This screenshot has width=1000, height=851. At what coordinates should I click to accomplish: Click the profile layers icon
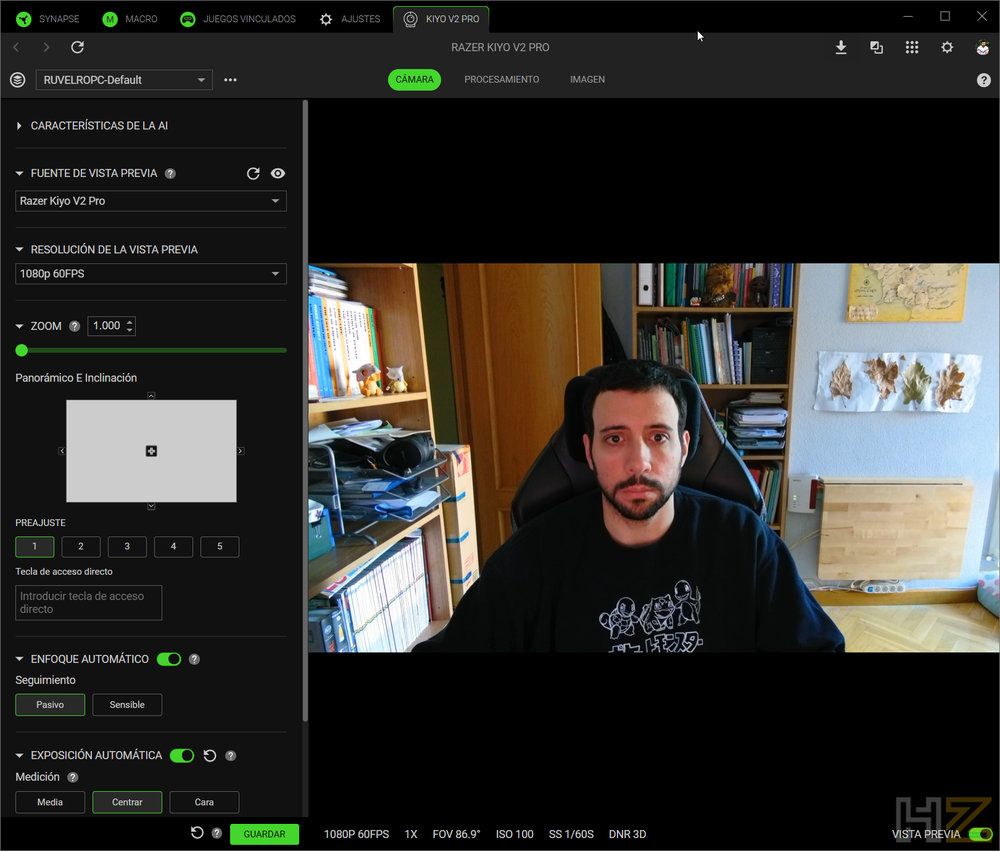coord(18,80)
